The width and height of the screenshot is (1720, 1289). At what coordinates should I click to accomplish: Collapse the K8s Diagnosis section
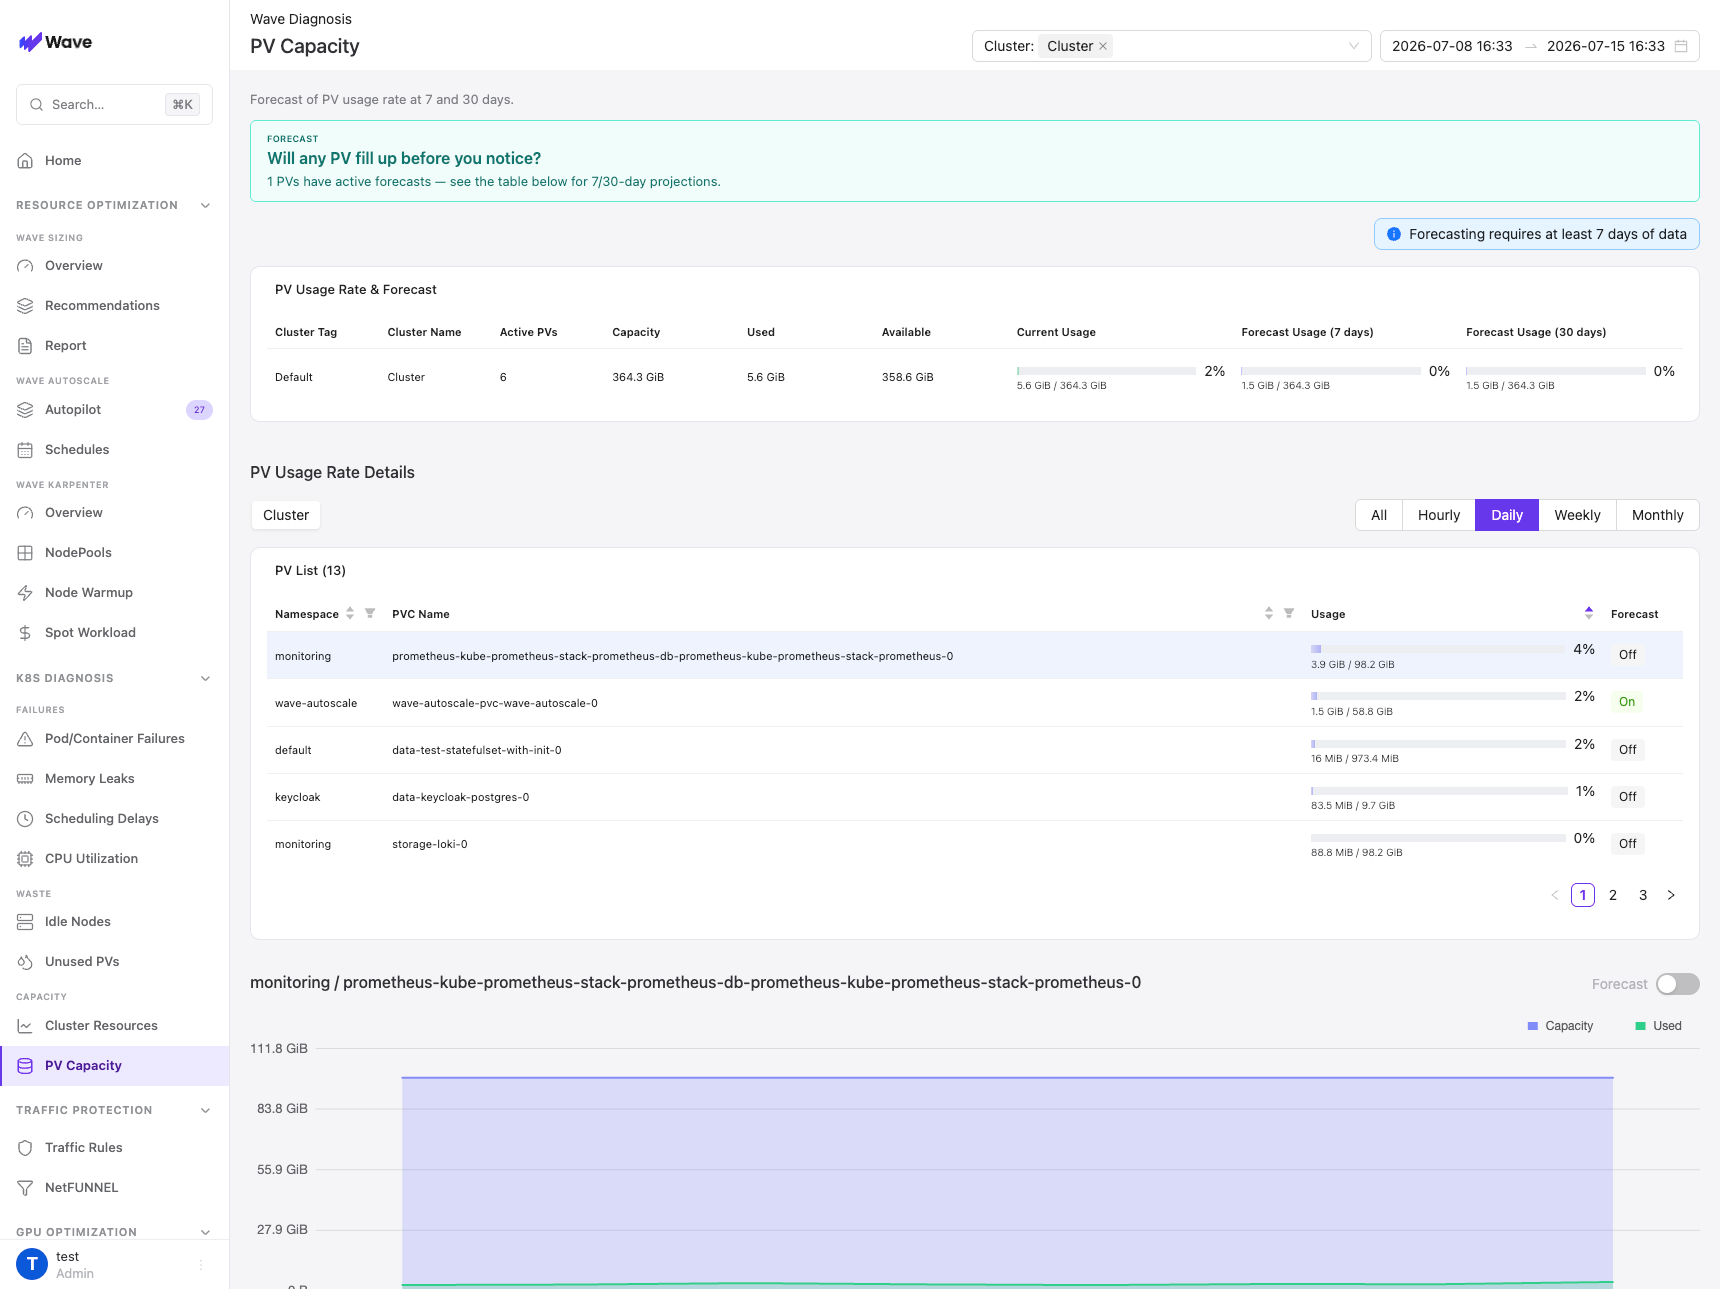[x=205, y=678]
